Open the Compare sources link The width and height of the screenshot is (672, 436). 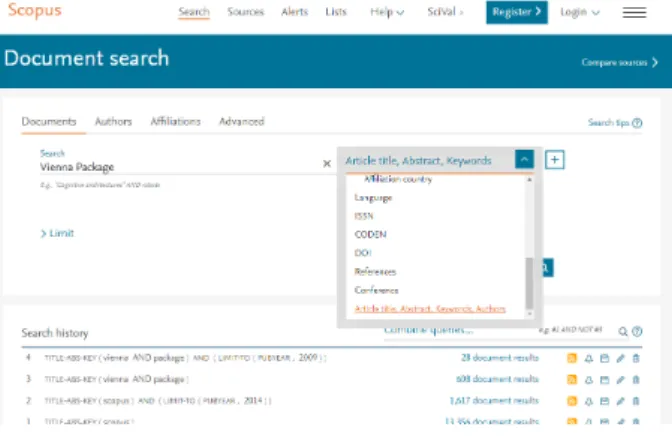point(619,63)
